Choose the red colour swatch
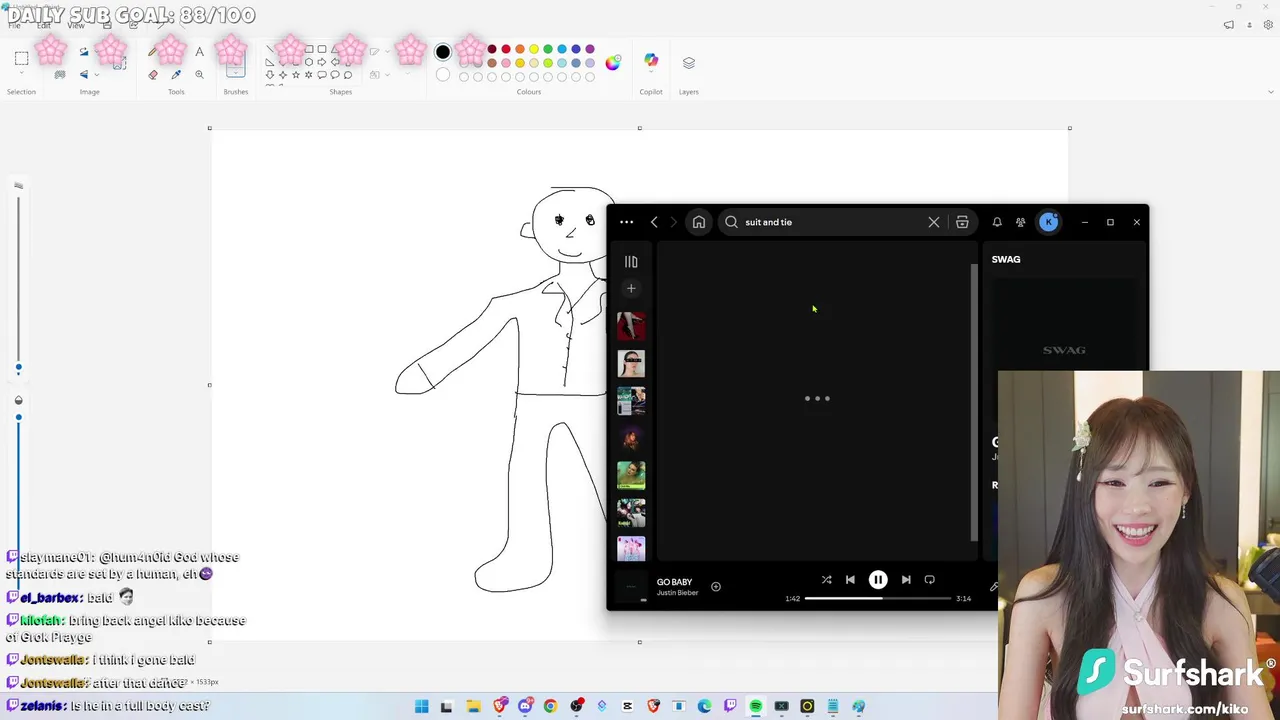This screenshot has height=720, width=1280. (x=506, y=49)
